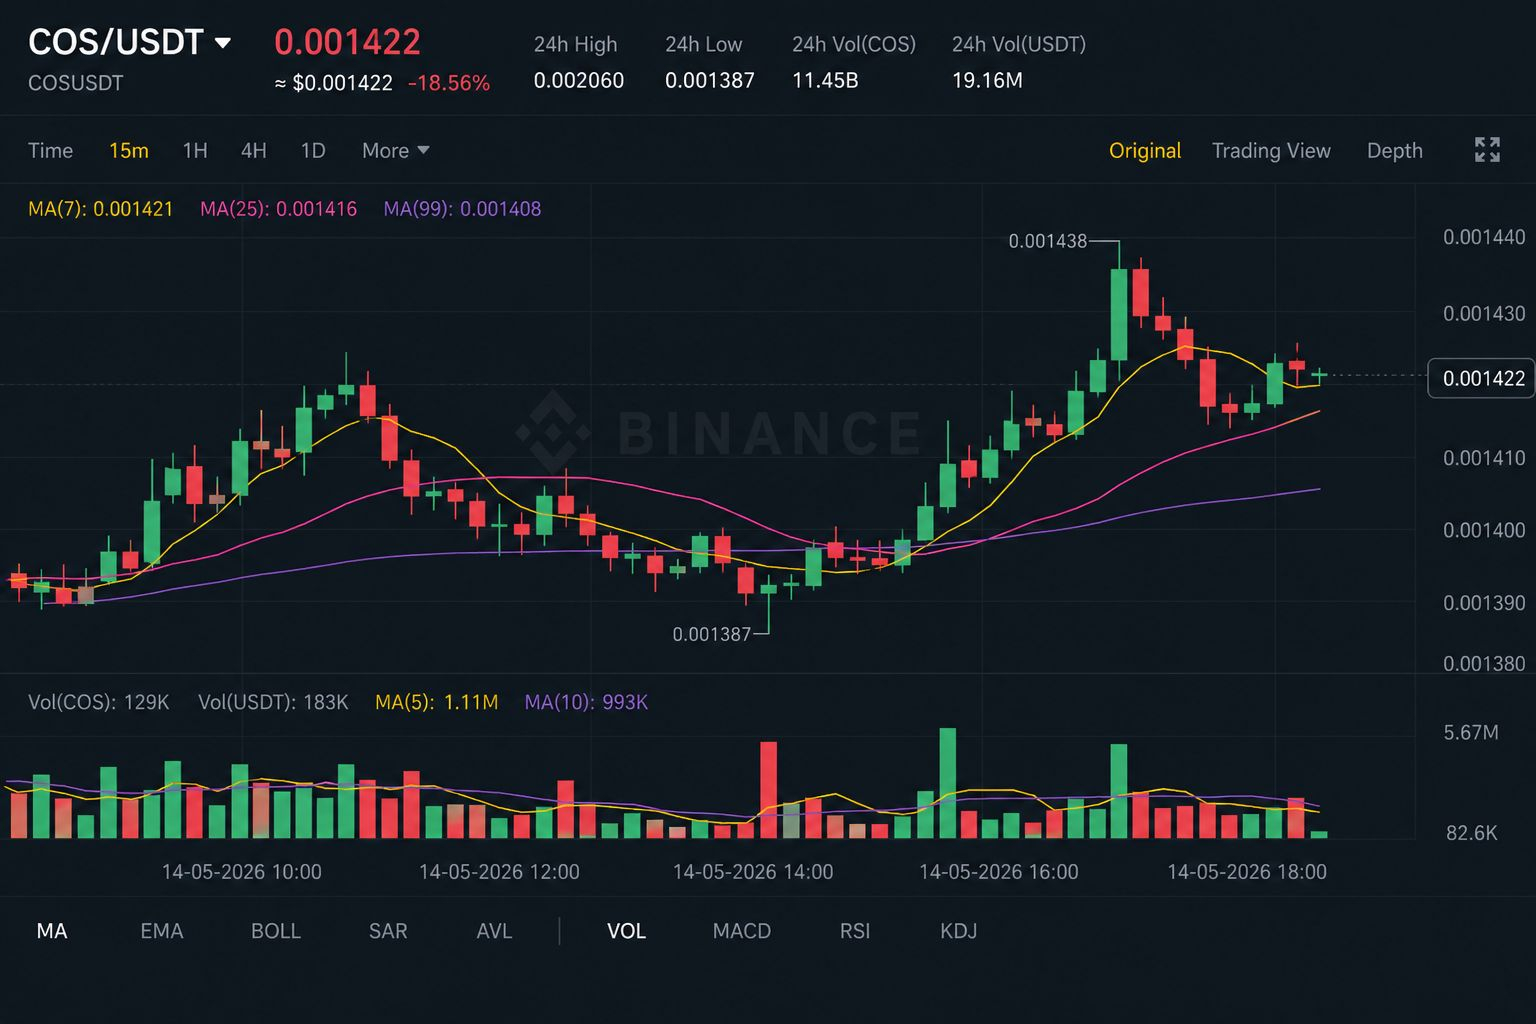1536x1024 pixels.
Task: Select the 15m interval
Action: (x=128, y=150)
